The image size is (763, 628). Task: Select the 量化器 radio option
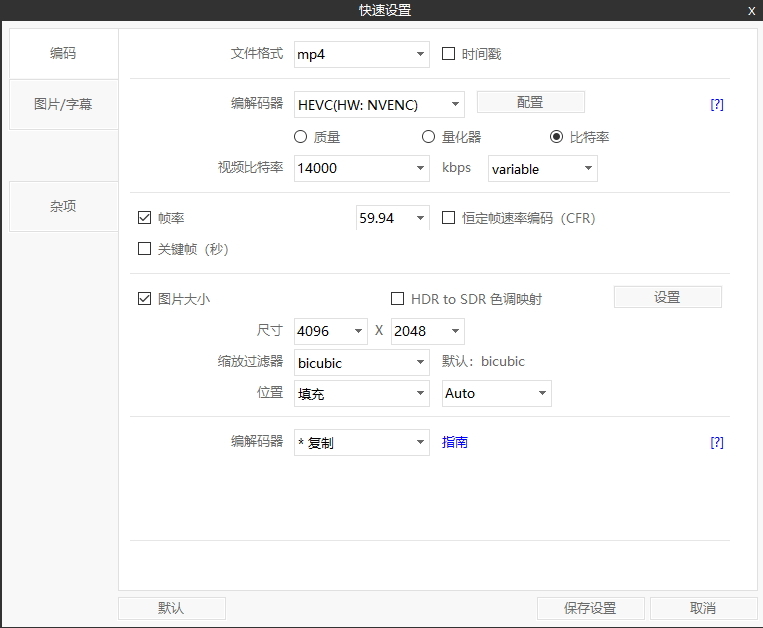pos(428,137)
